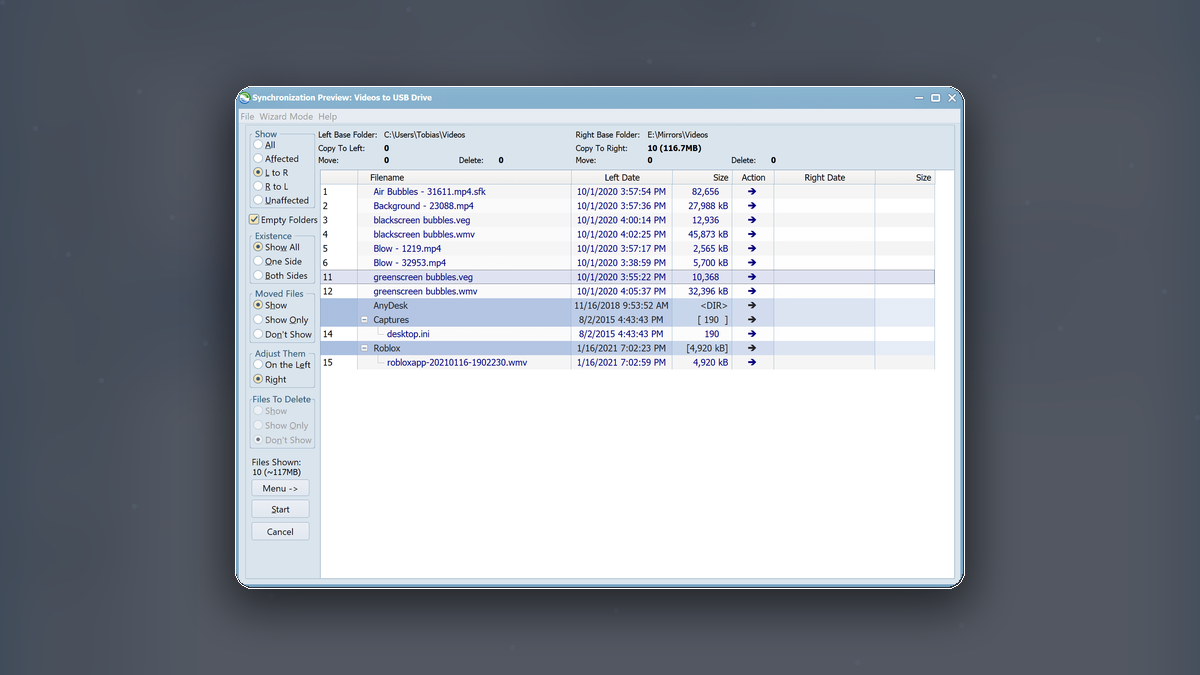Image resolution: width=1200 pixels, height=675 pixels.
Task: Select Moved Files Don't Show option
Action: (258, 334)
